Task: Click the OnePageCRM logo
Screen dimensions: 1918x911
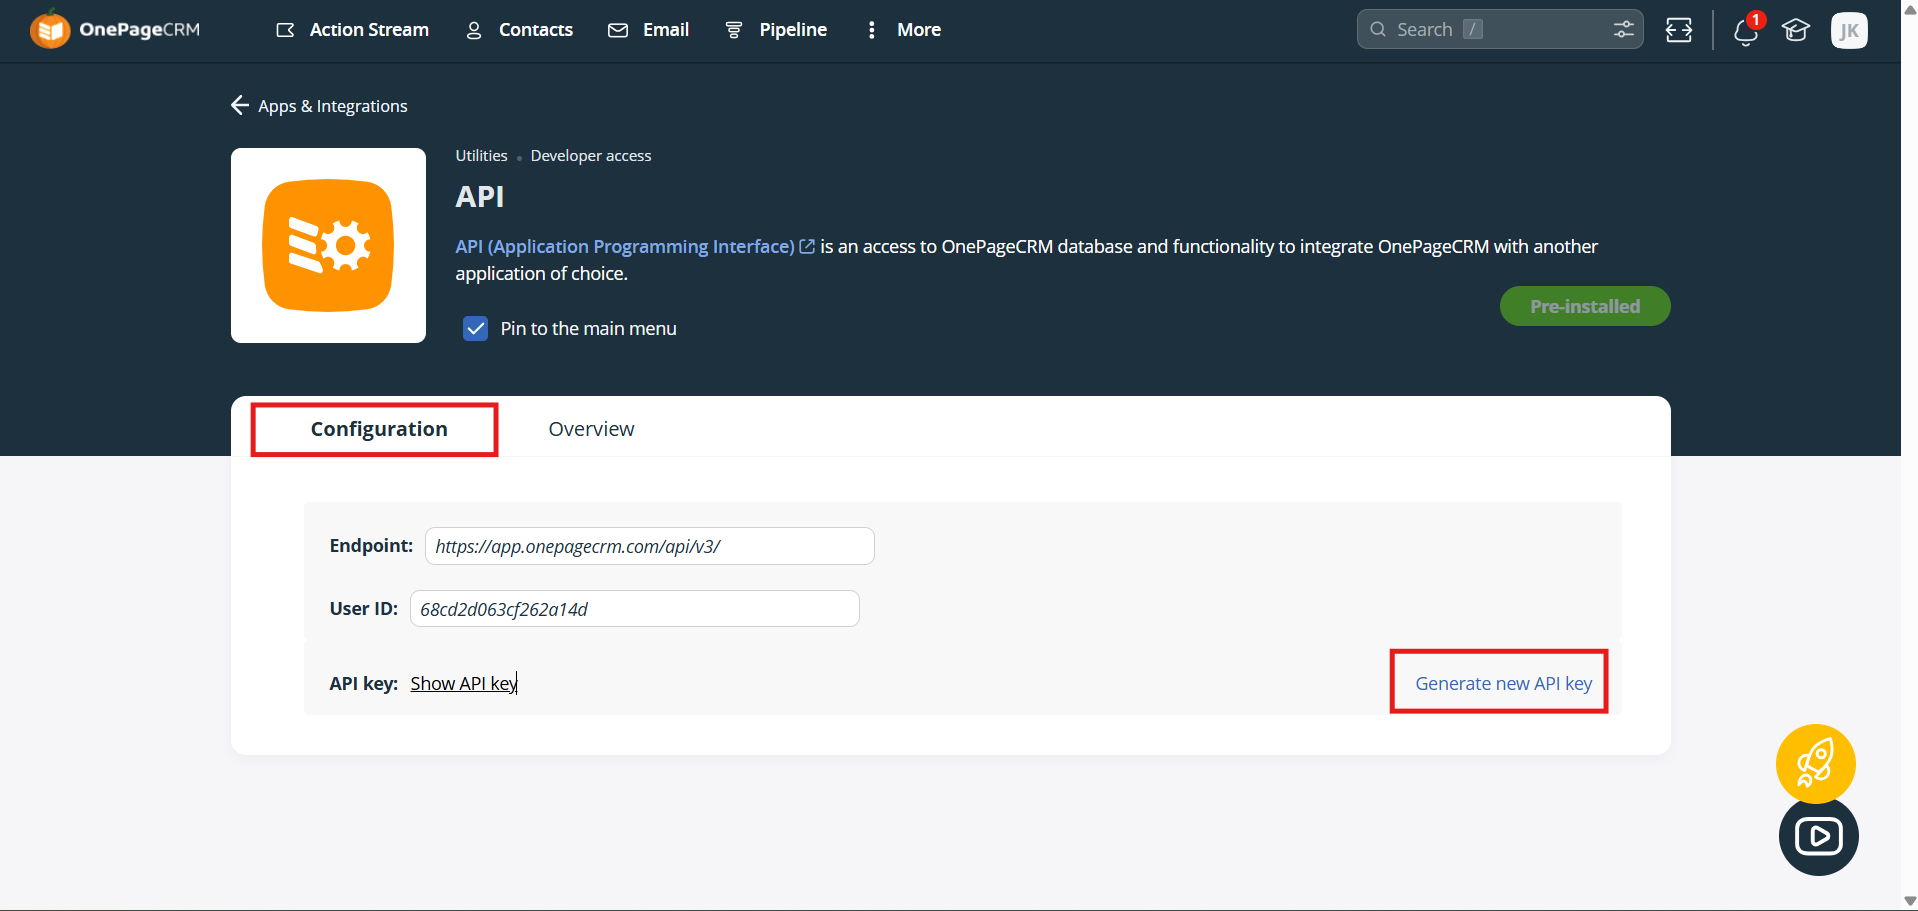Action: (115, 30)
